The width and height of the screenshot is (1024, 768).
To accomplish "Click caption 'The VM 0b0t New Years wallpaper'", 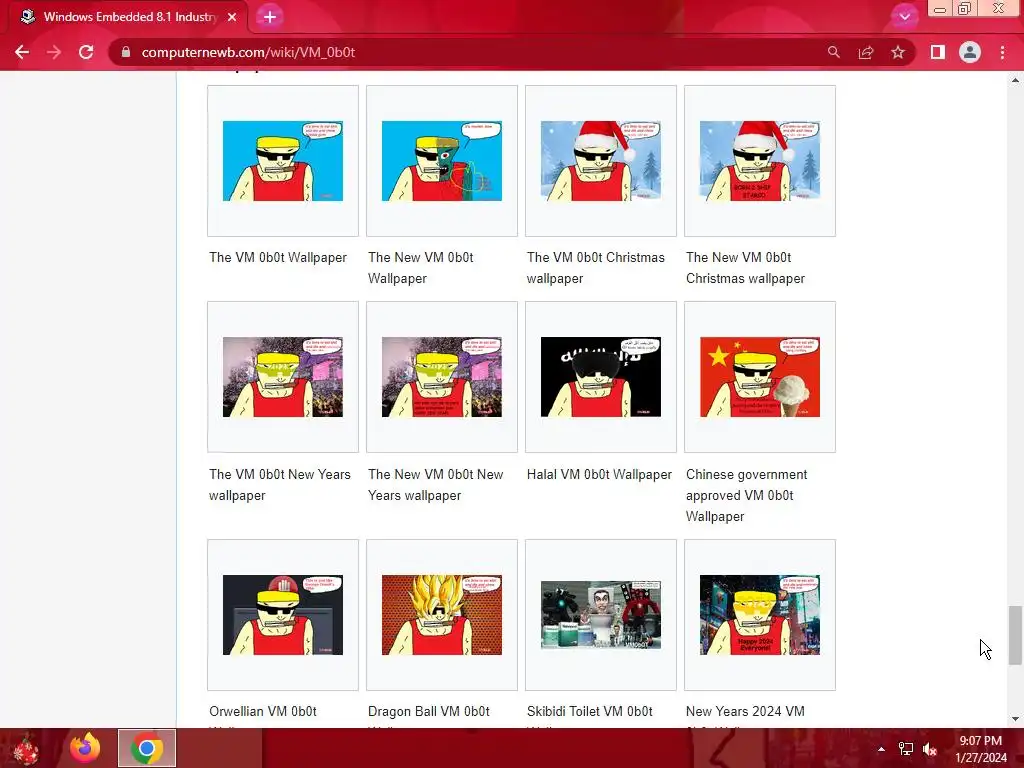I will click(x=280, y=485).
